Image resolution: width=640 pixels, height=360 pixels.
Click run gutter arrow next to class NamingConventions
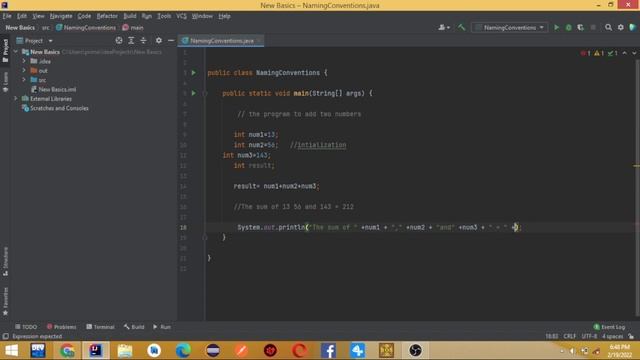194,73
